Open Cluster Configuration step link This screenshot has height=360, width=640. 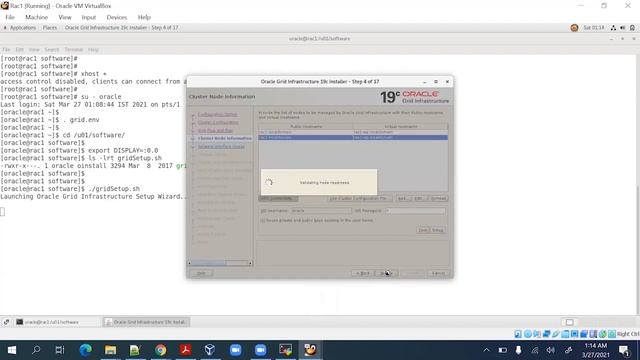[218, 122]
